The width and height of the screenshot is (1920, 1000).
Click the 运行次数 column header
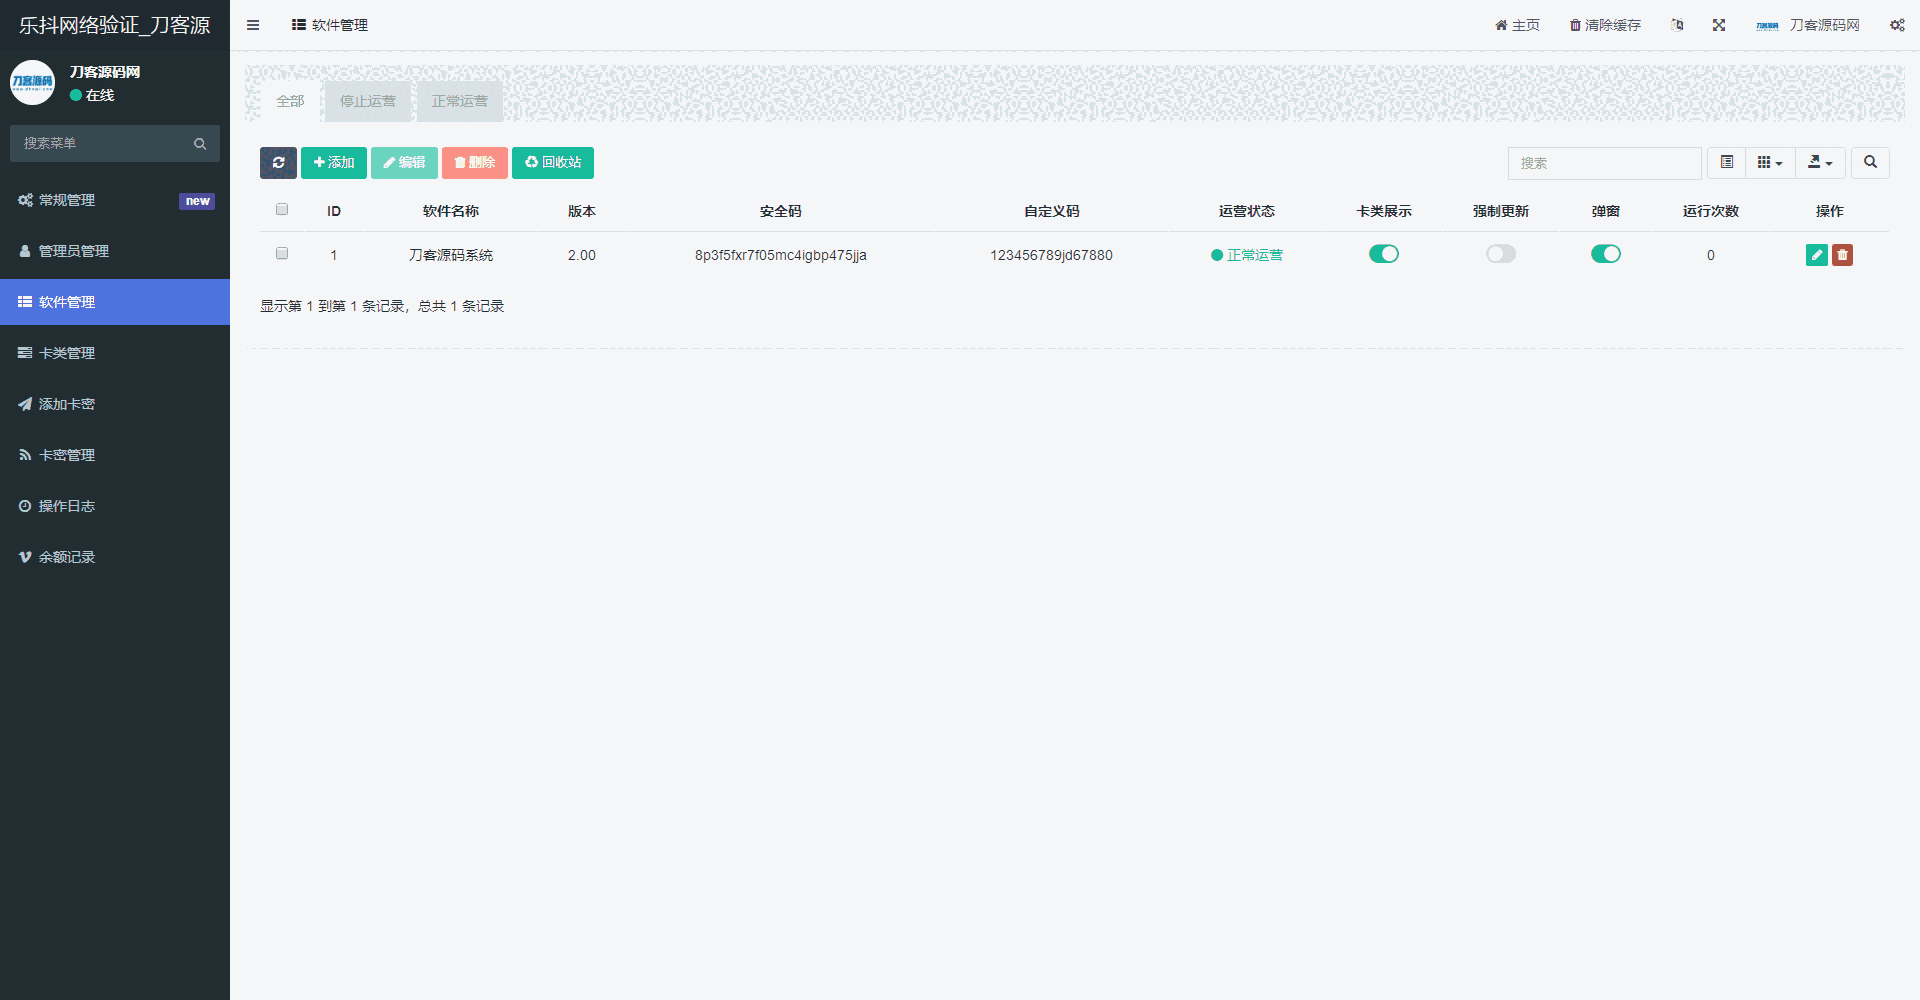pyautogui.click(x=1711, y=211)
